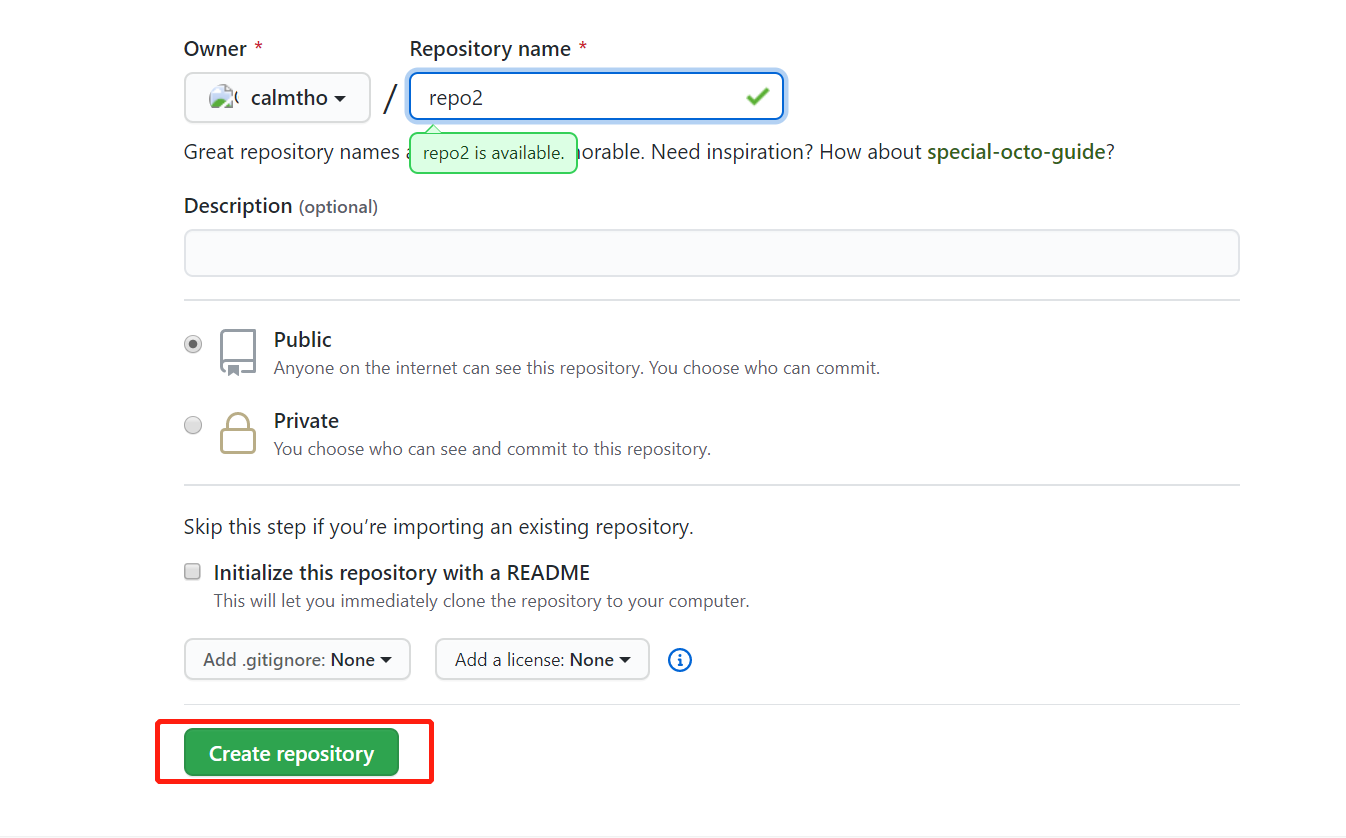
Task: Focus the Repository name input field
Action: (x=596, y=96)
